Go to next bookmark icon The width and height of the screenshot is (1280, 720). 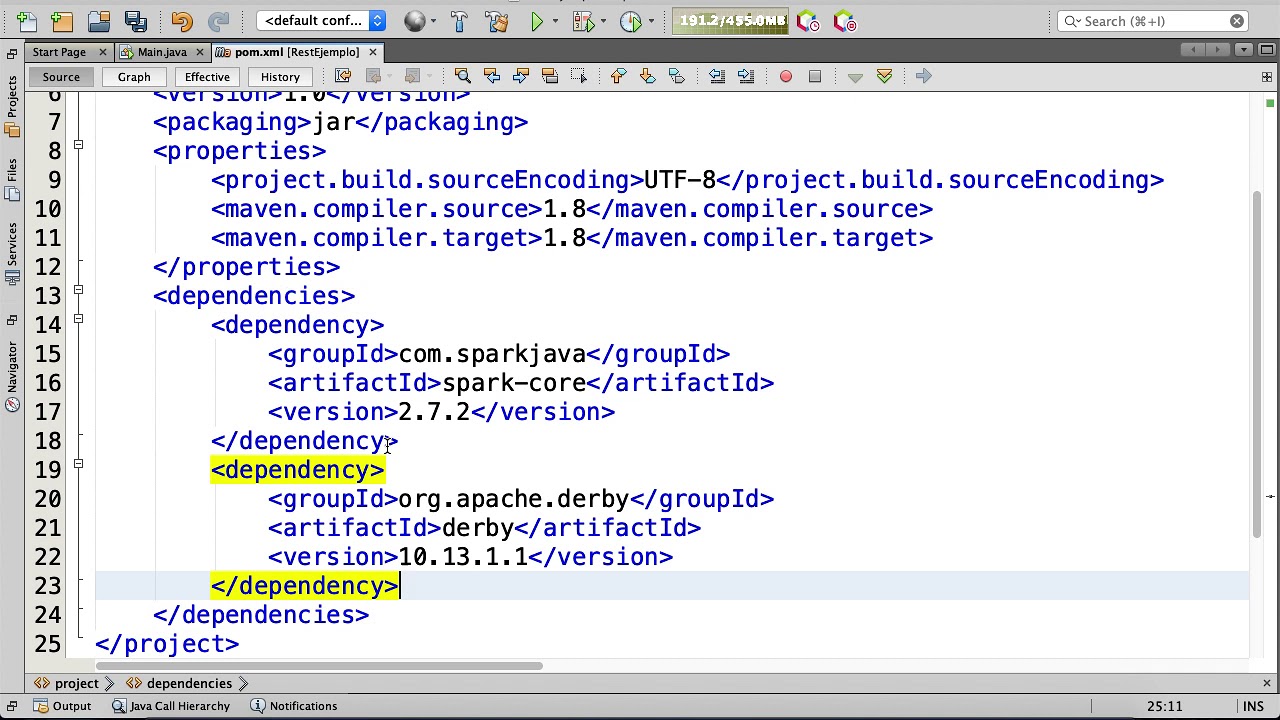click(x=647, y=76)
